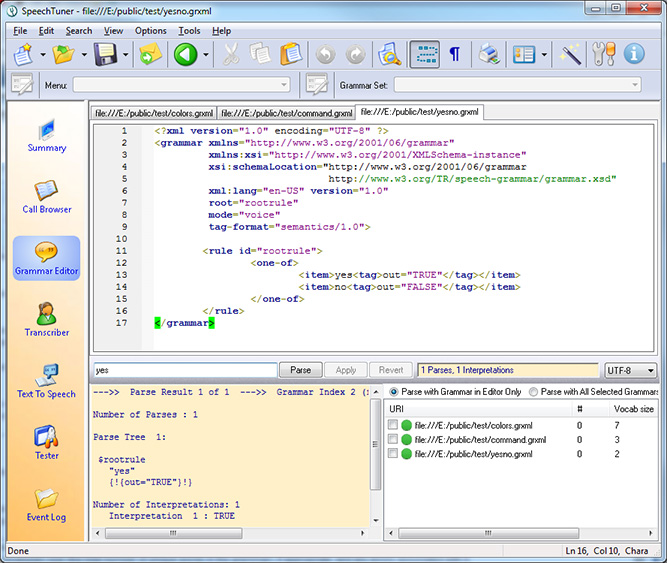Expand the Menu combo box
The width and height of the screenshot is (667, 563).
point(284,85)
